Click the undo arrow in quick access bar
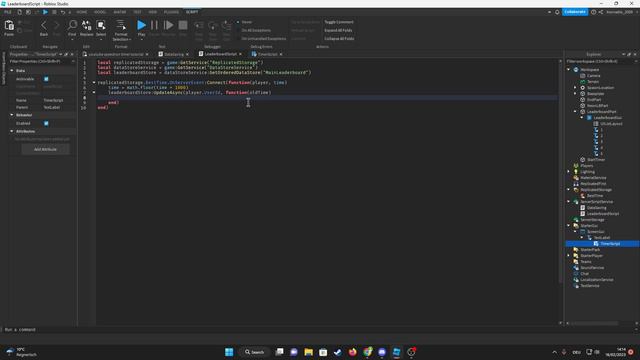Viewport: 640px width, 360px height. [63, 12]
